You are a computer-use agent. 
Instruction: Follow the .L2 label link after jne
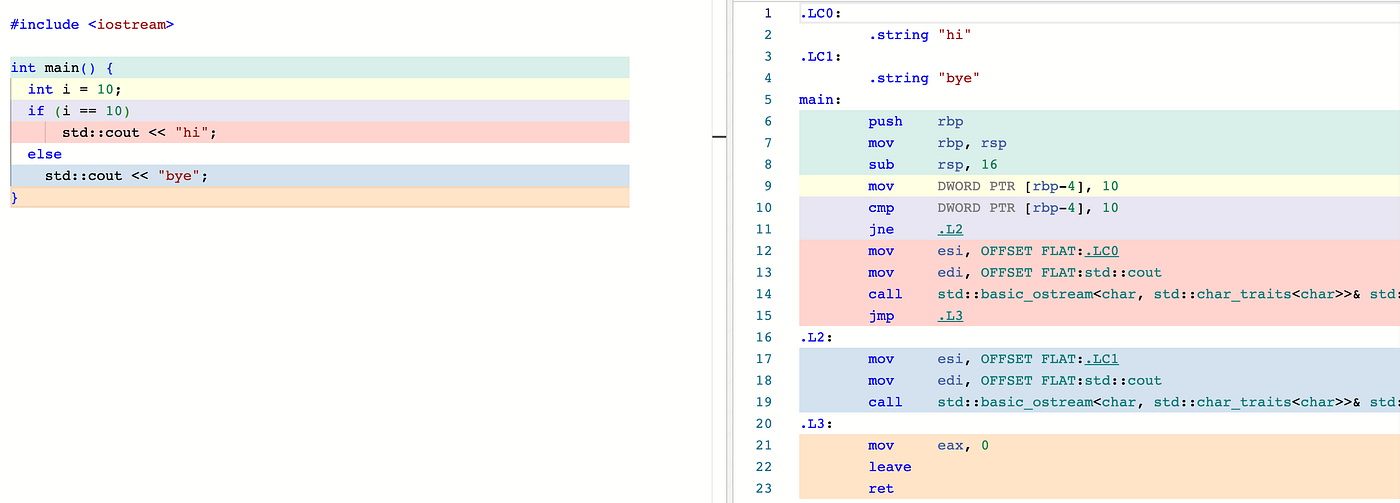949,229
